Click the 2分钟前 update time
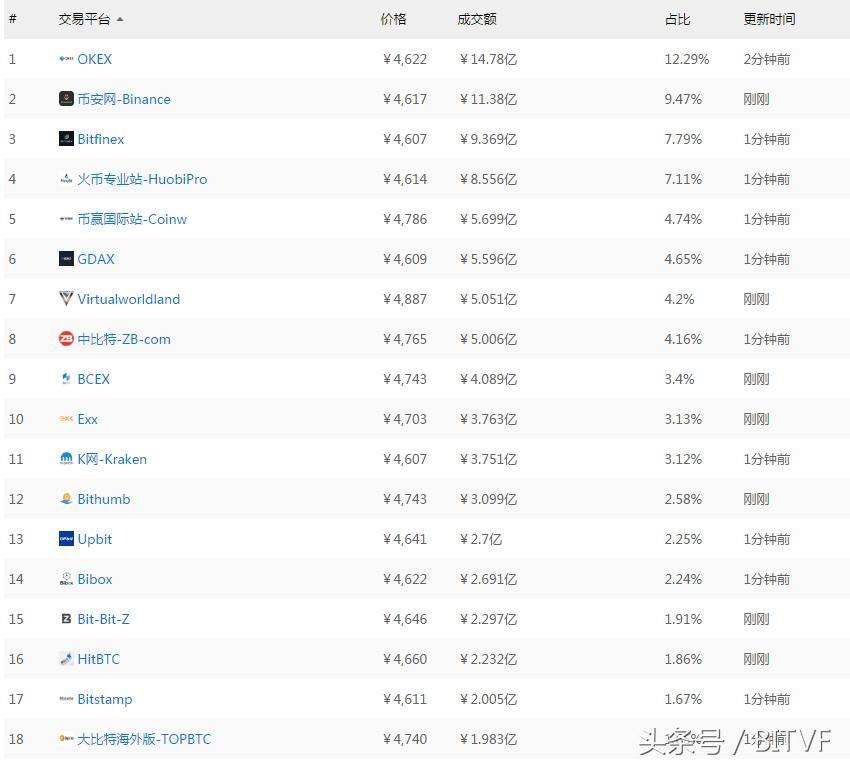This screenshot has height=767, width=850. (x=767, y=59)
